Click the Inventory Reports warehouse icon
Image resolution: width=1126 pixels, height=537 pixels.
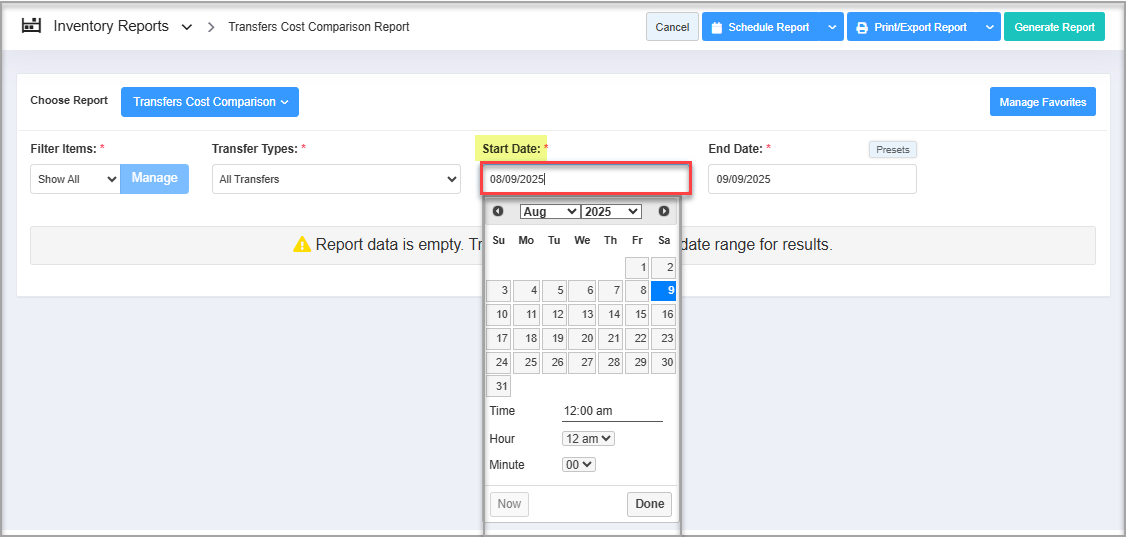tap(32, 26)
